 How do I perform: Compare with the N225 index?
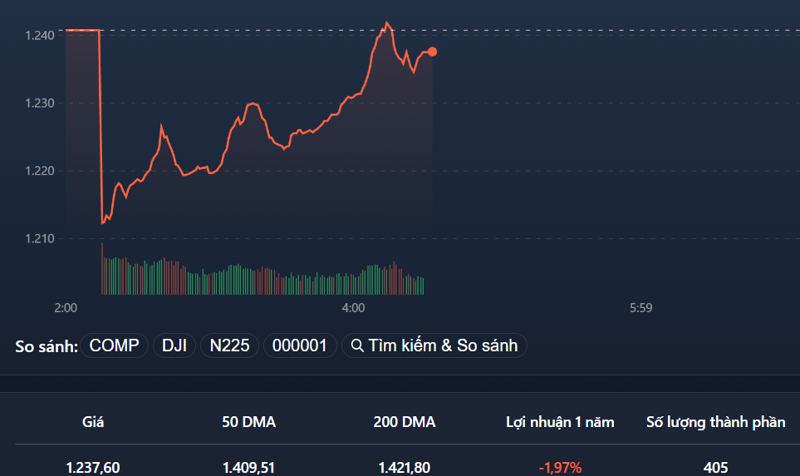(230, 345)
